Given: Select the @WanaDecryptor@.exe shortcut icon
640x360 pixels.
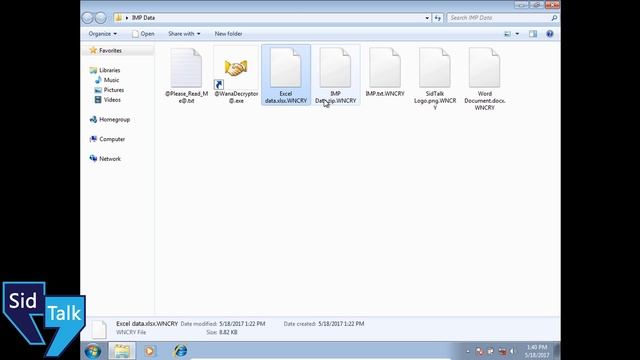Looking at the screenshot, I should (236, 68).
